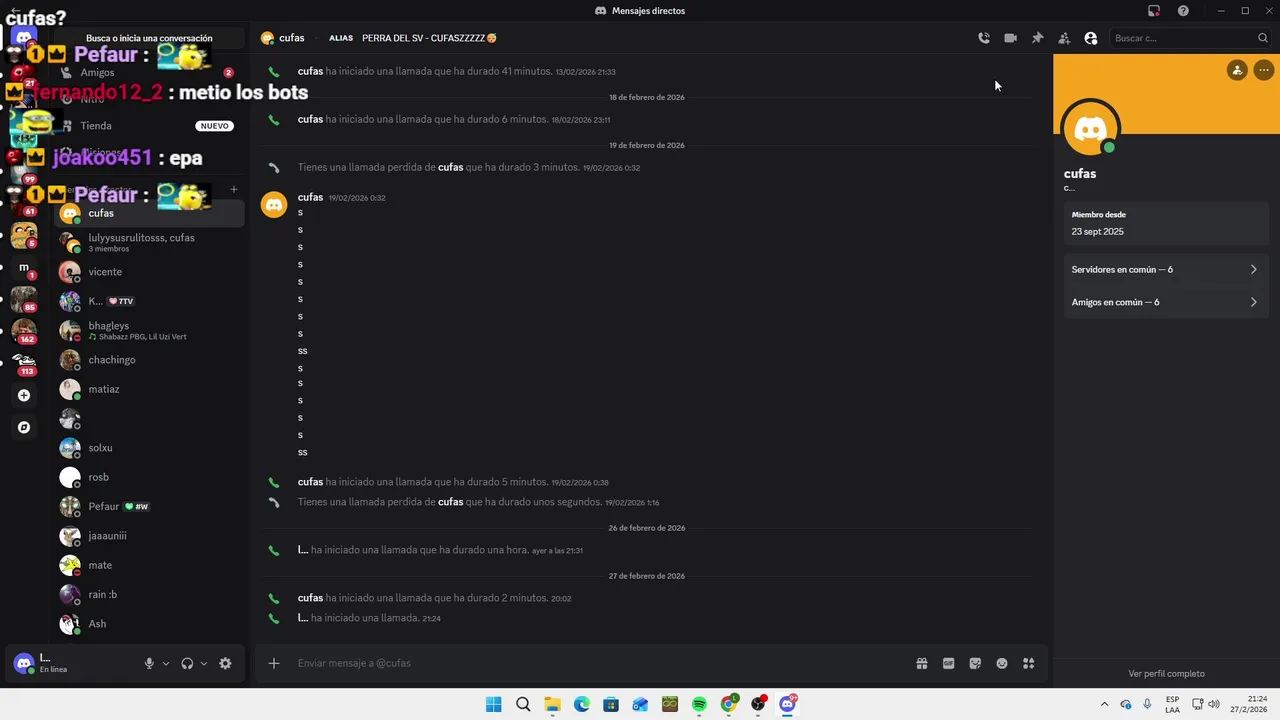Open the three-dots menu in profile panel
The height and width of the screenshot is (720, 1280).
pyautogui.click(x=1264, y=70)
